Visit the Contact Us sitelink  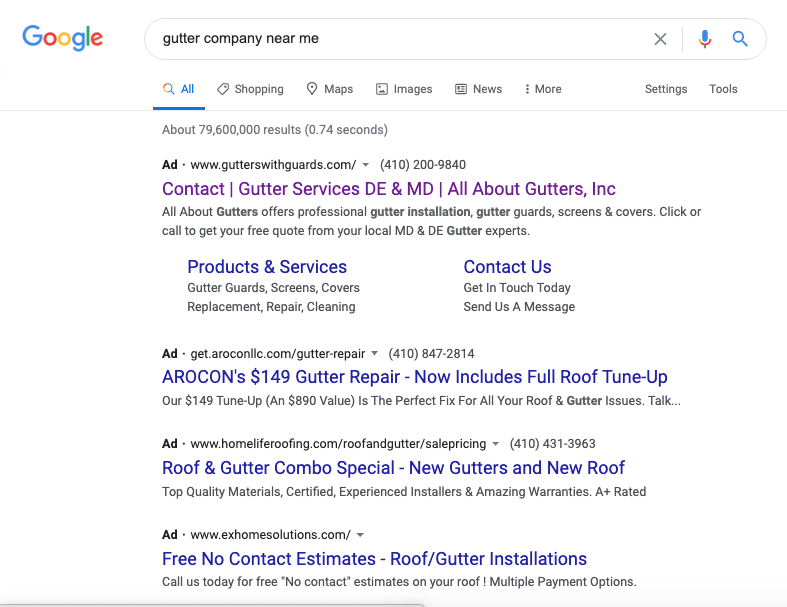tap(507, 267)
